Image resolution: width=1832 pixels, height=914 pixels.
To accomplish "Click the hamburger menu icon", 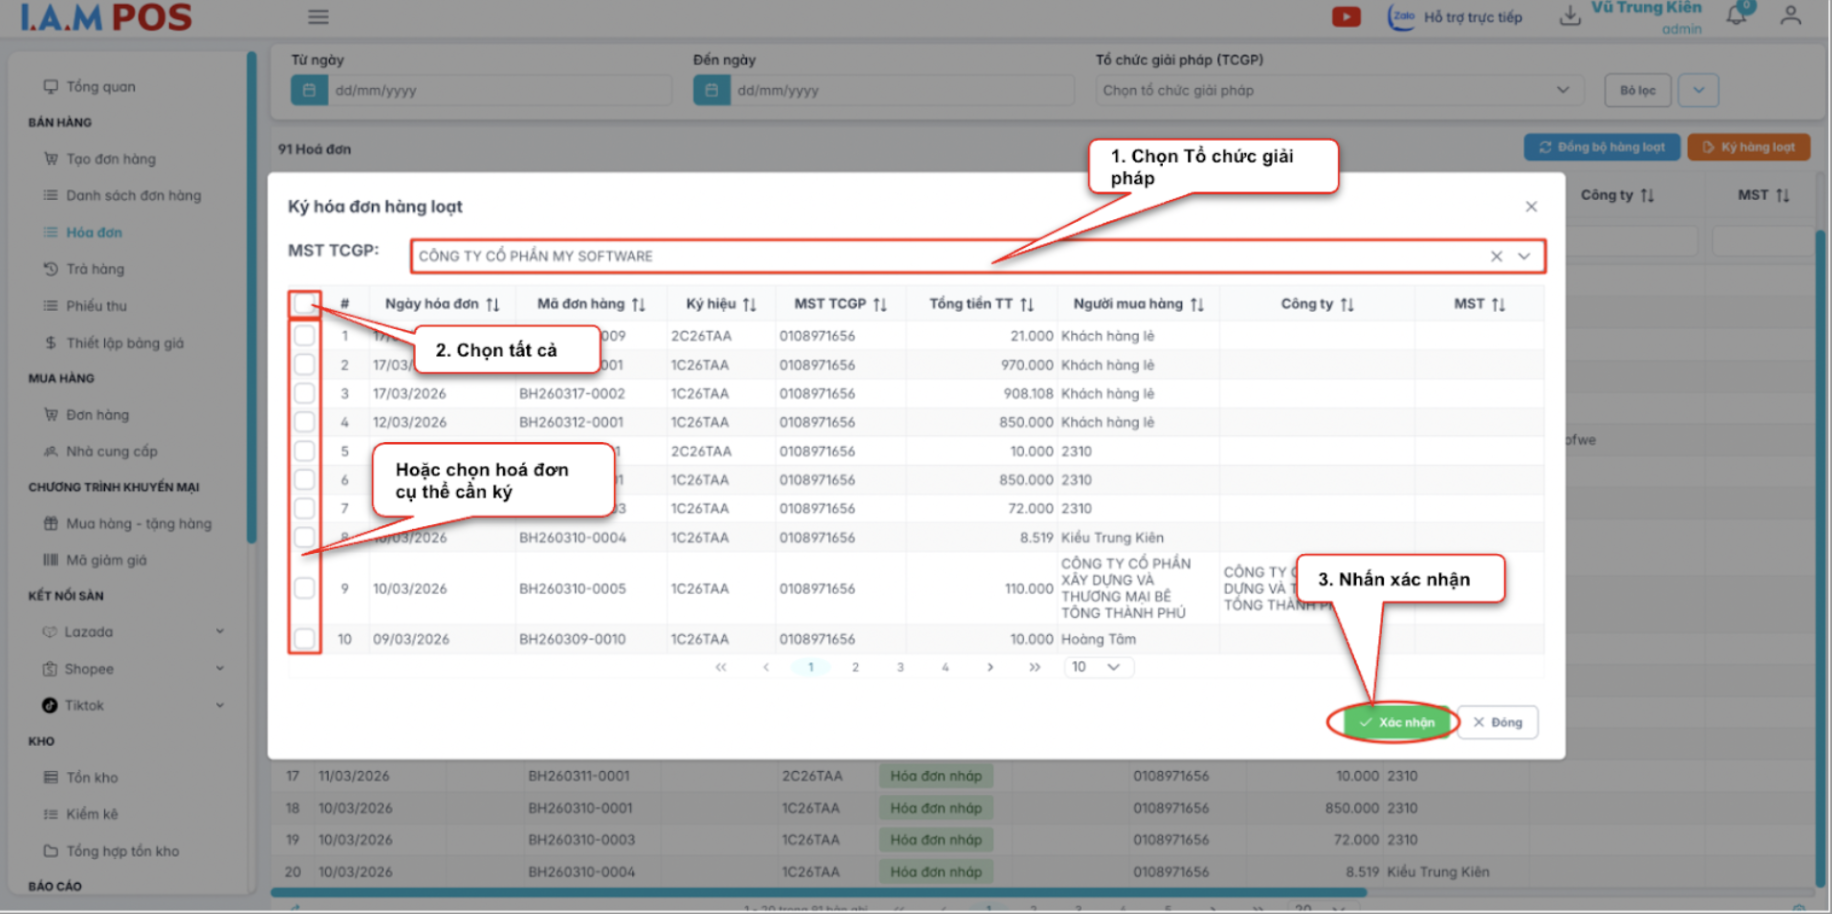I will (x=318, y=17).
